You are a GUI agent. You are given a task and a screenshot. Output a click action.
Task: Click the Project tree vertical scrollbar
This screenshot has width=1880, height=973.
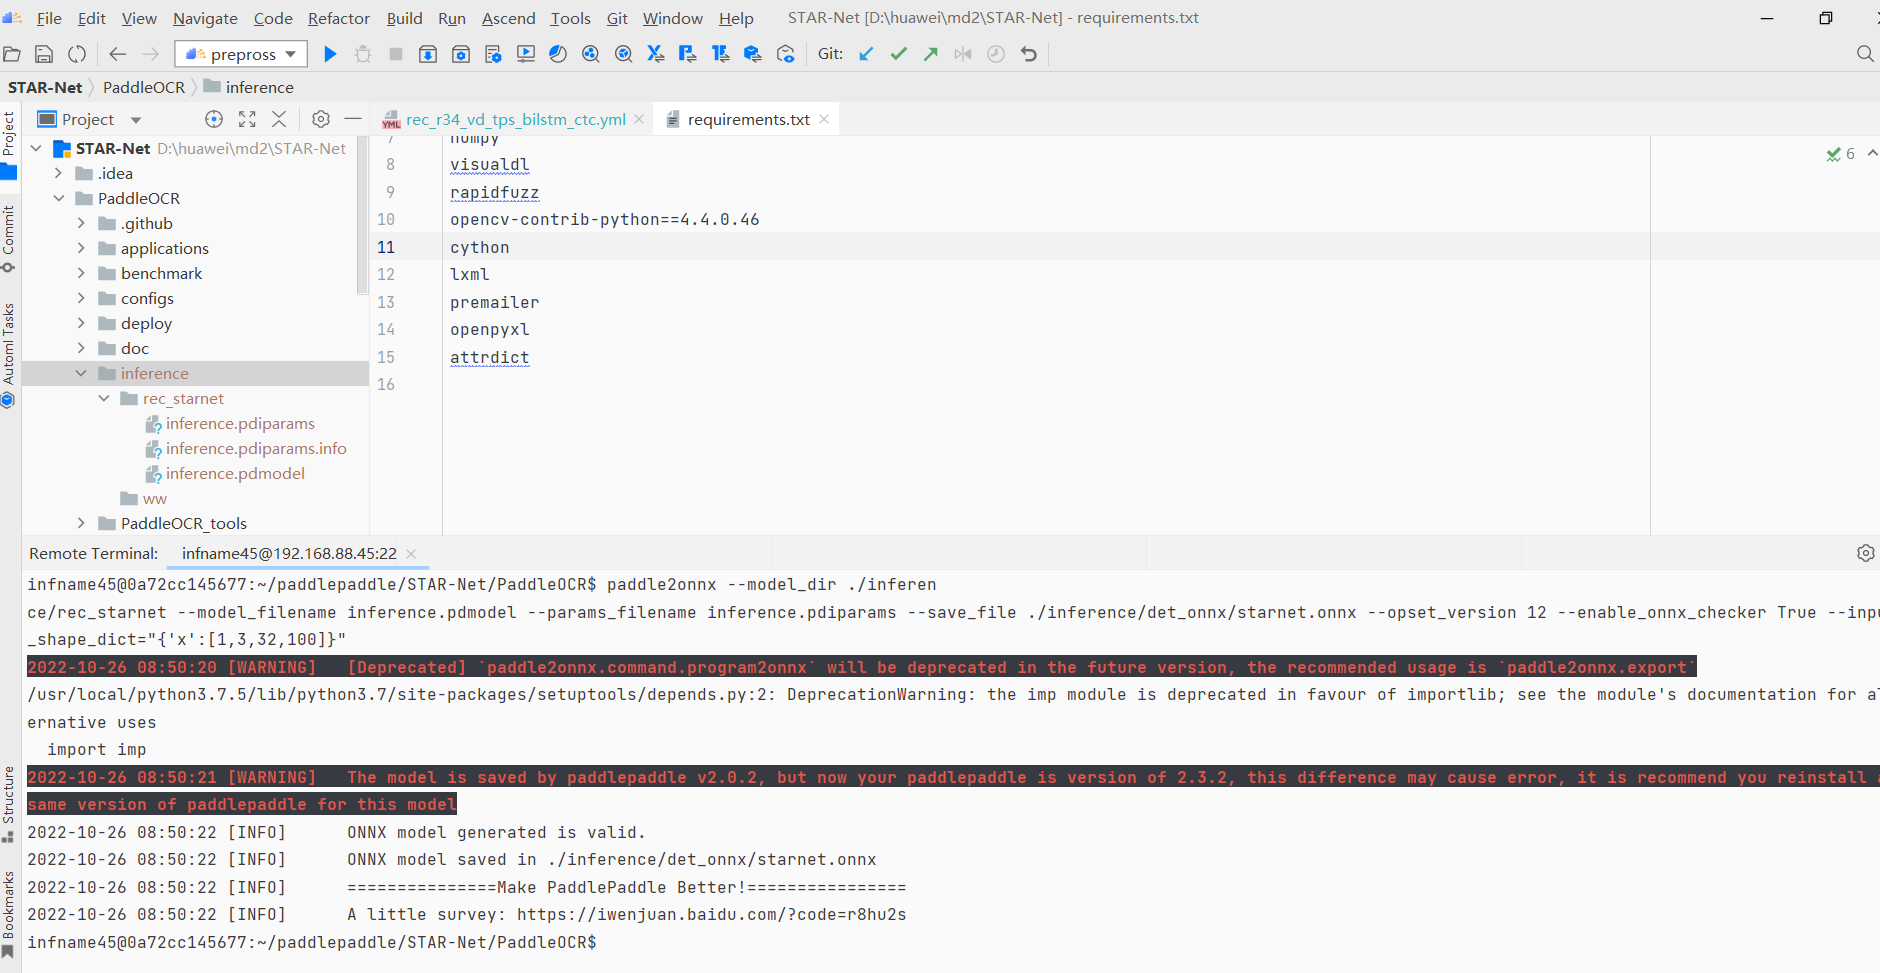[x=362, y=215]
